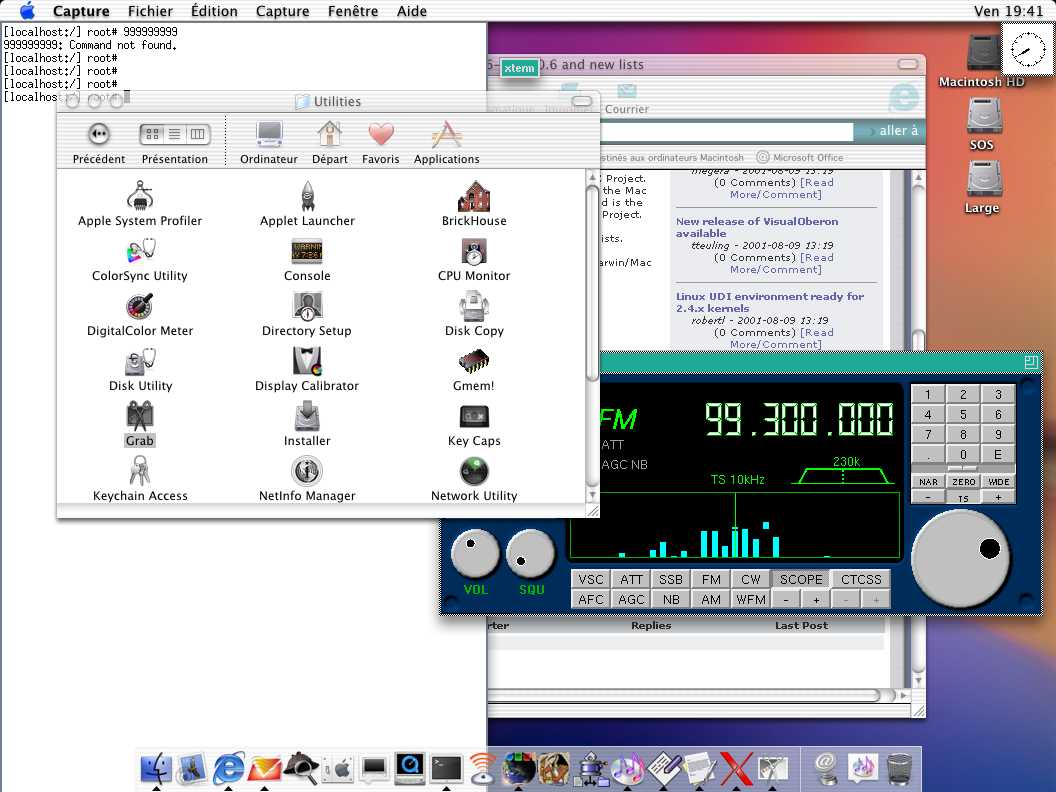Viewport: 1056px width, 792px height.
Task: Open the Installer utility
Action: pyautogui.click(x=307, y=416)
